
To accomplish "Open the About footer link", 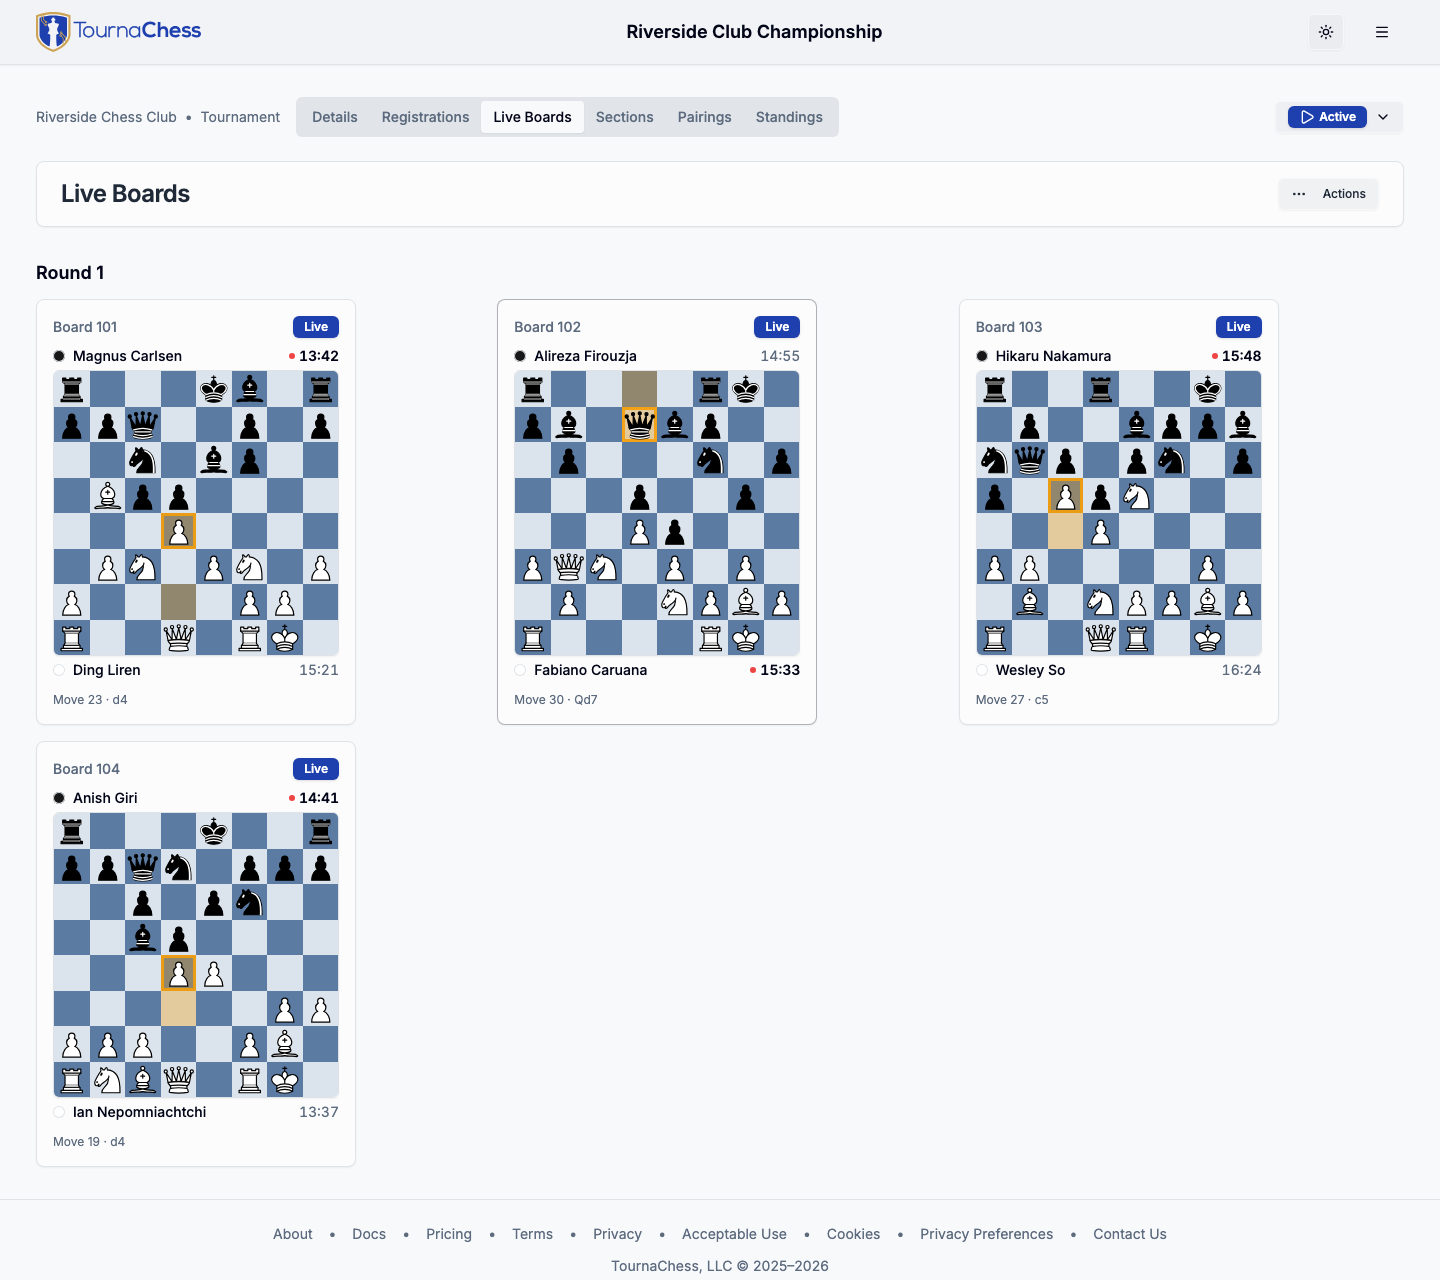I will point(293,1234).
